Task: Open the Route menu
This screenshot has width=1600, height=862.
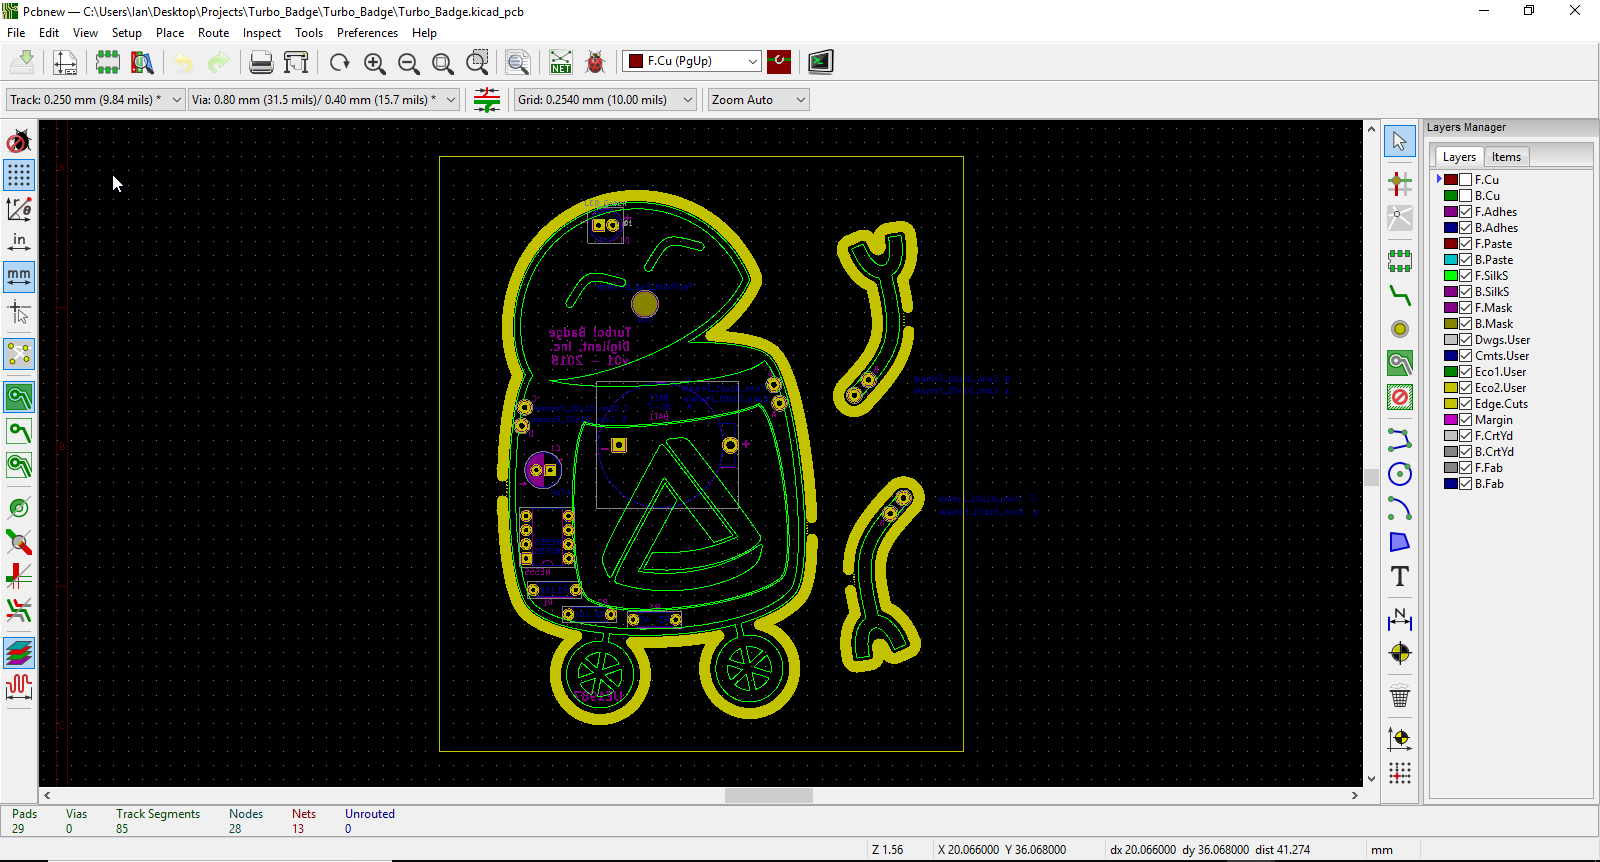Action: click(213, 33)
